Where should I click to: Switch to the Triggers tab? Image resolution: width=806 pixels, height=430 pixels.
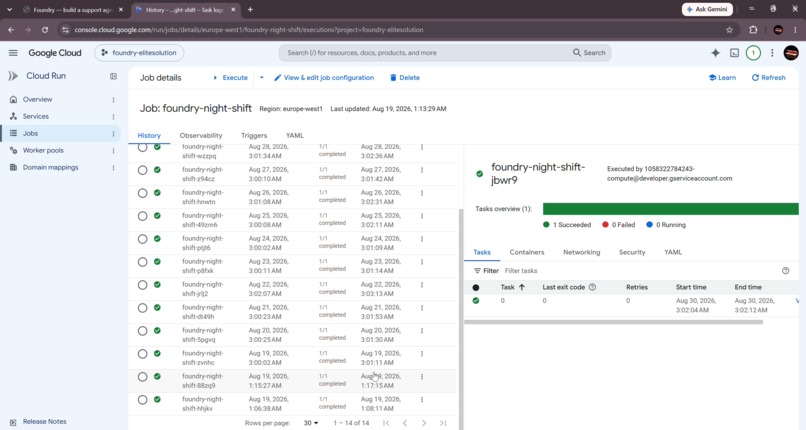pyautogui.click(x=254, y=136)
